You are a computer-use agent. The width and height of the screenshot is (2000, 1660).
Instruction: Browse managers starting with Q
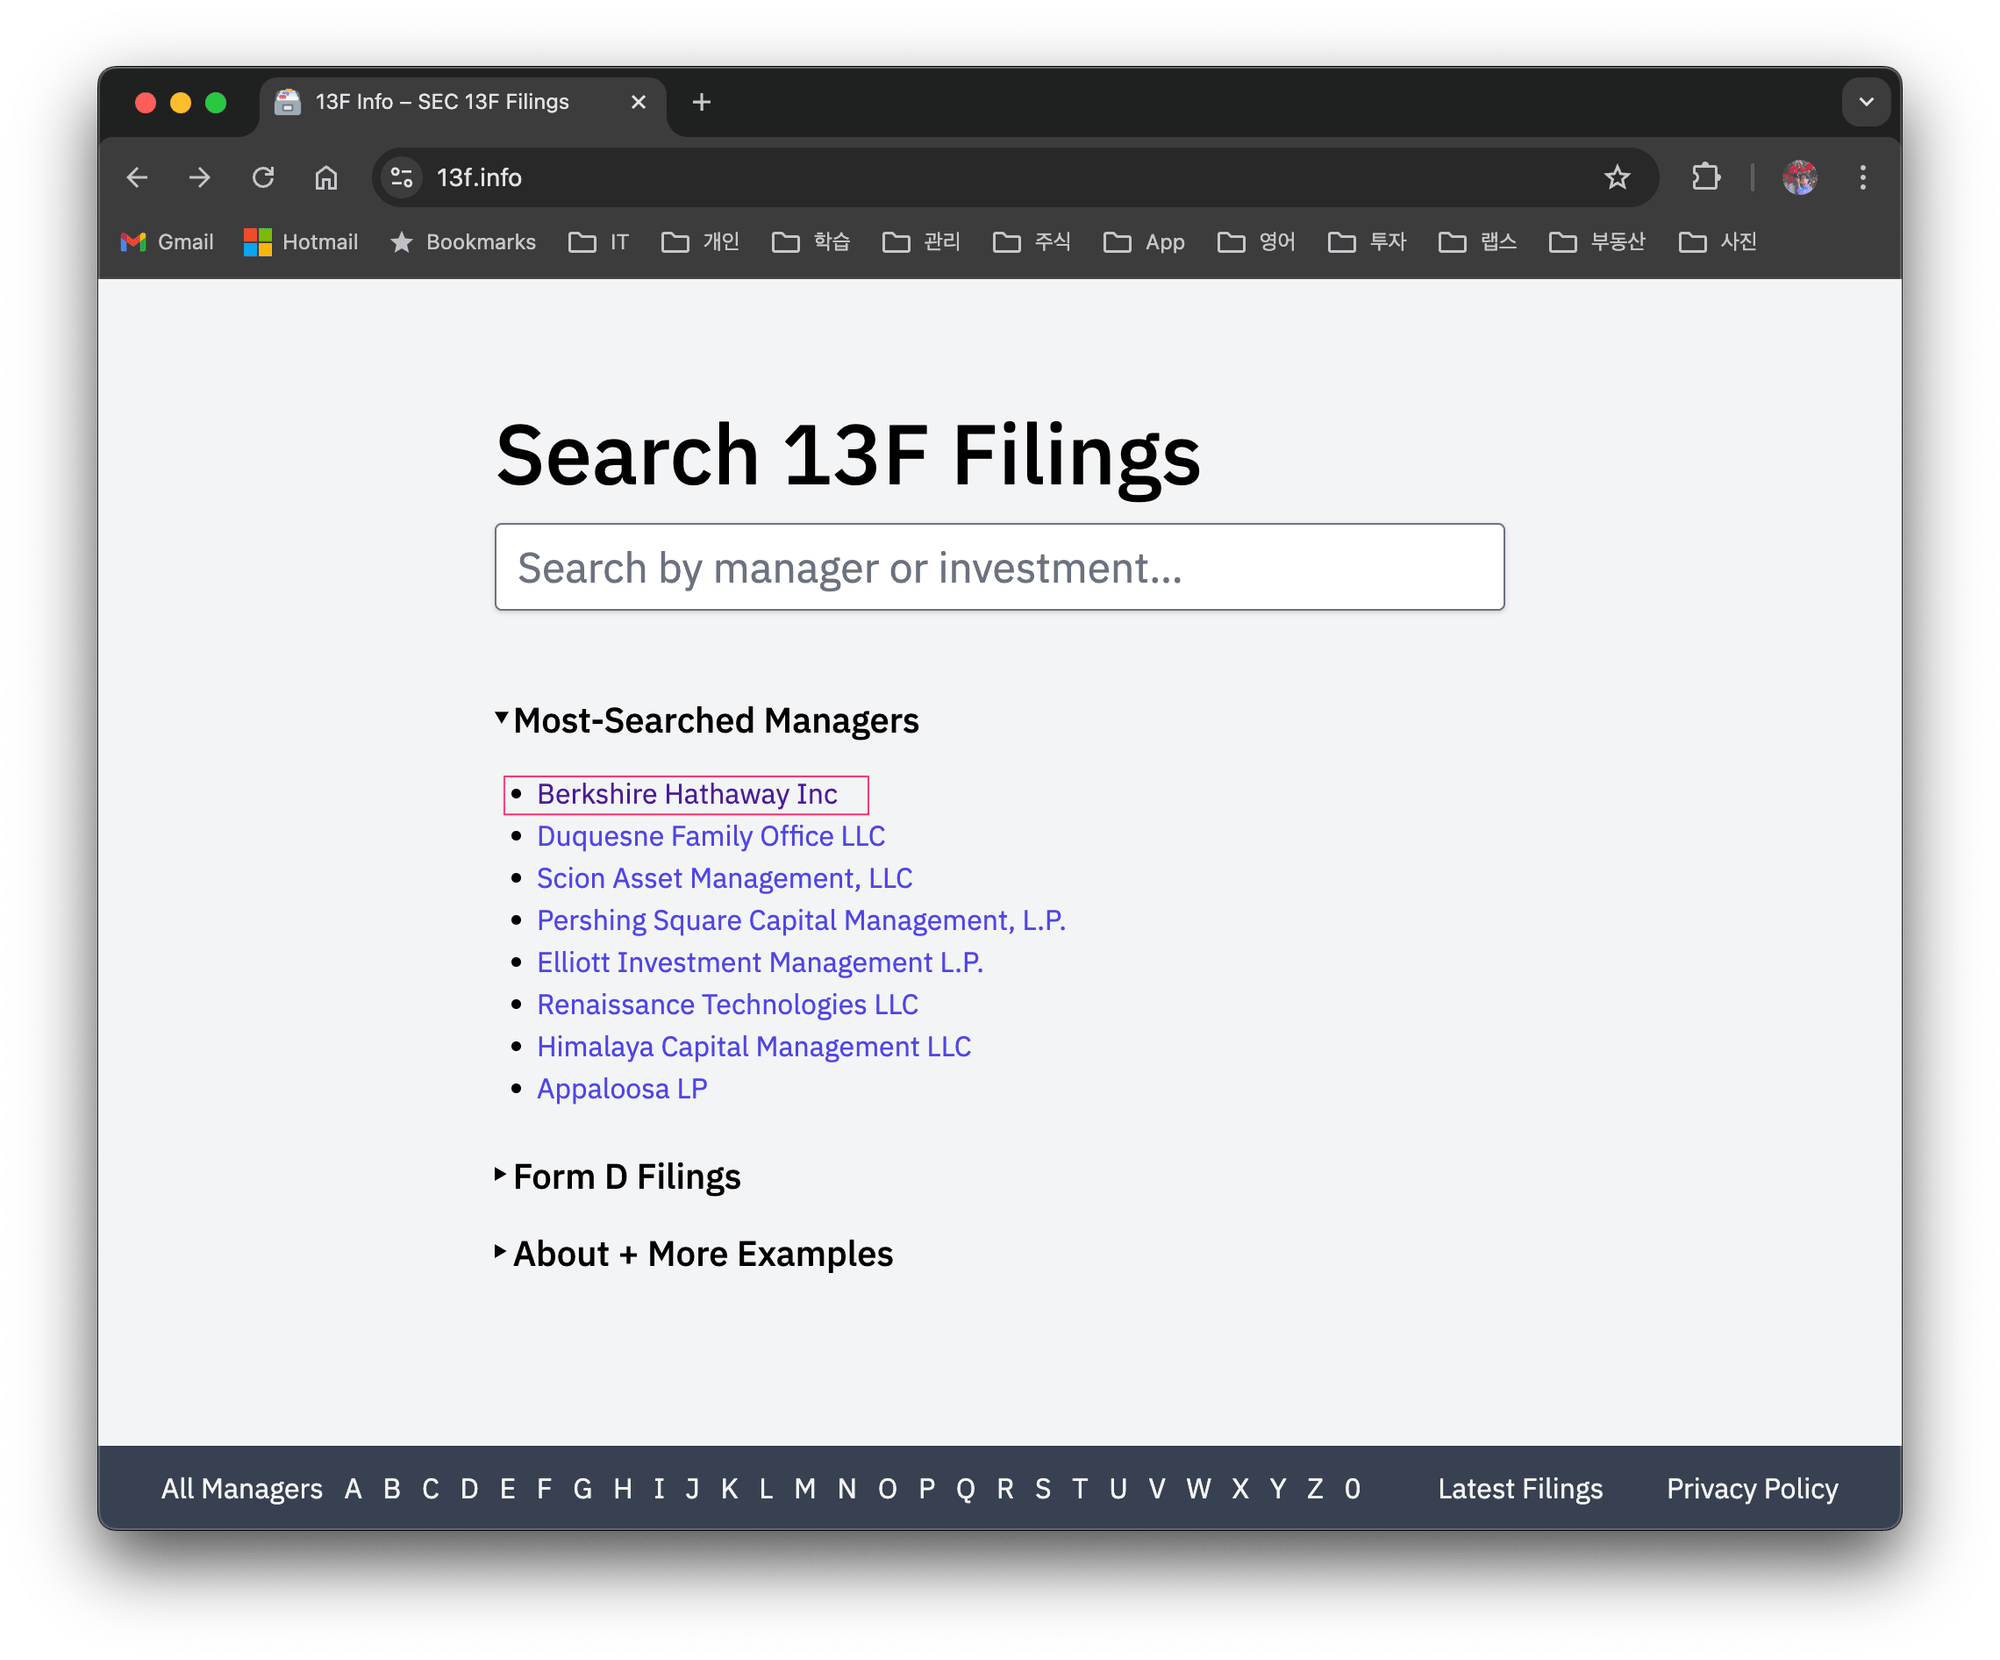point(965,1489)
